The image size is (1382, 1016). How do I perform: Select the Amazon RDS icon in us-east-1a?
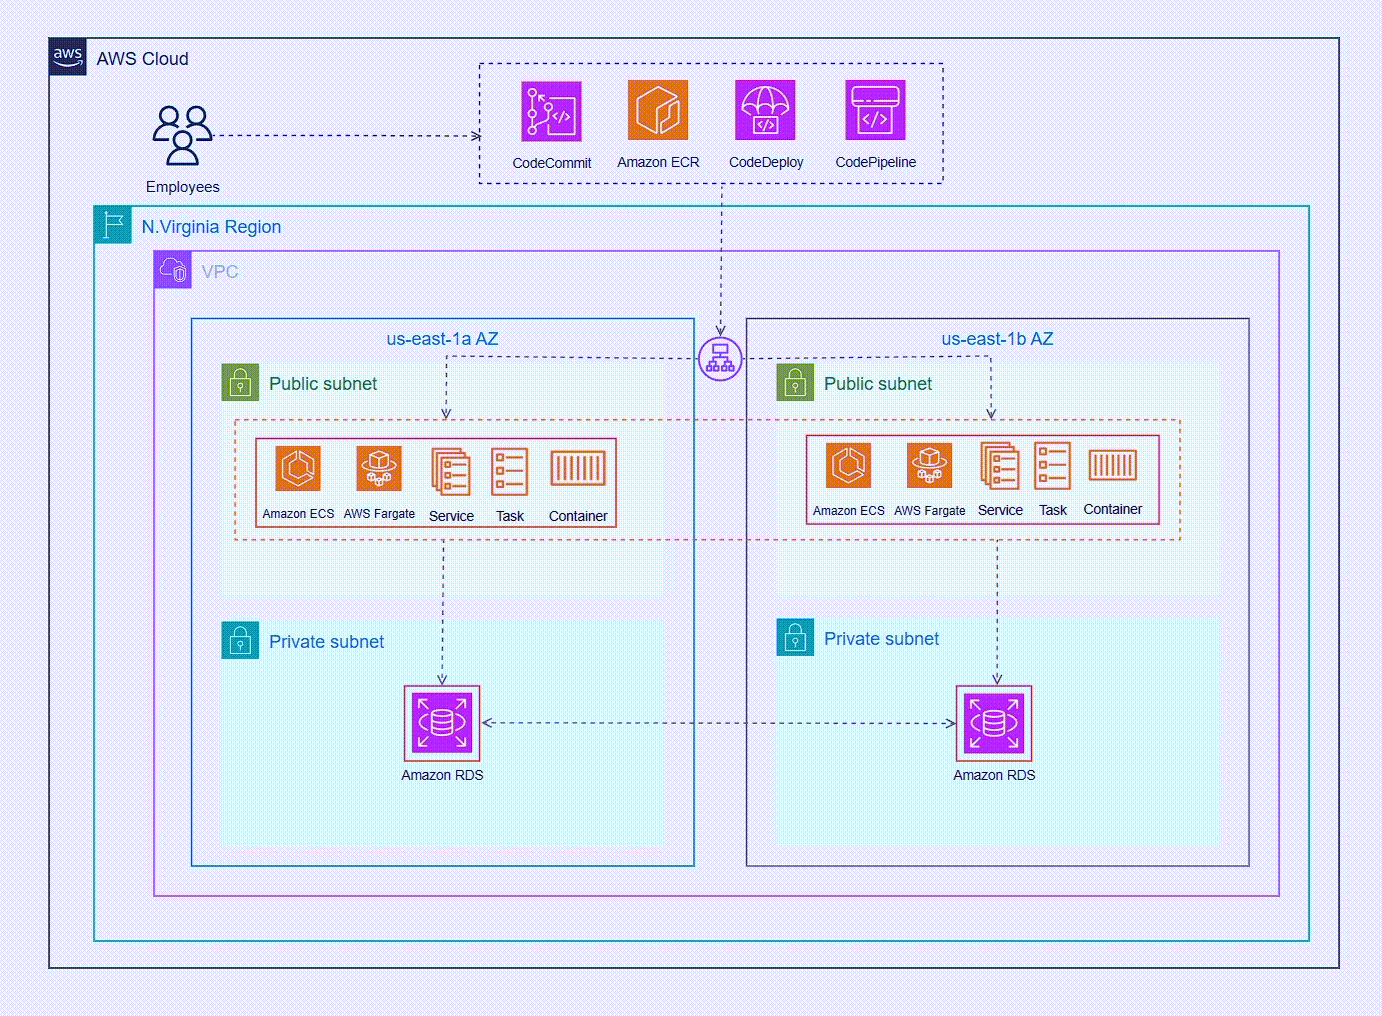coord(442,722)
